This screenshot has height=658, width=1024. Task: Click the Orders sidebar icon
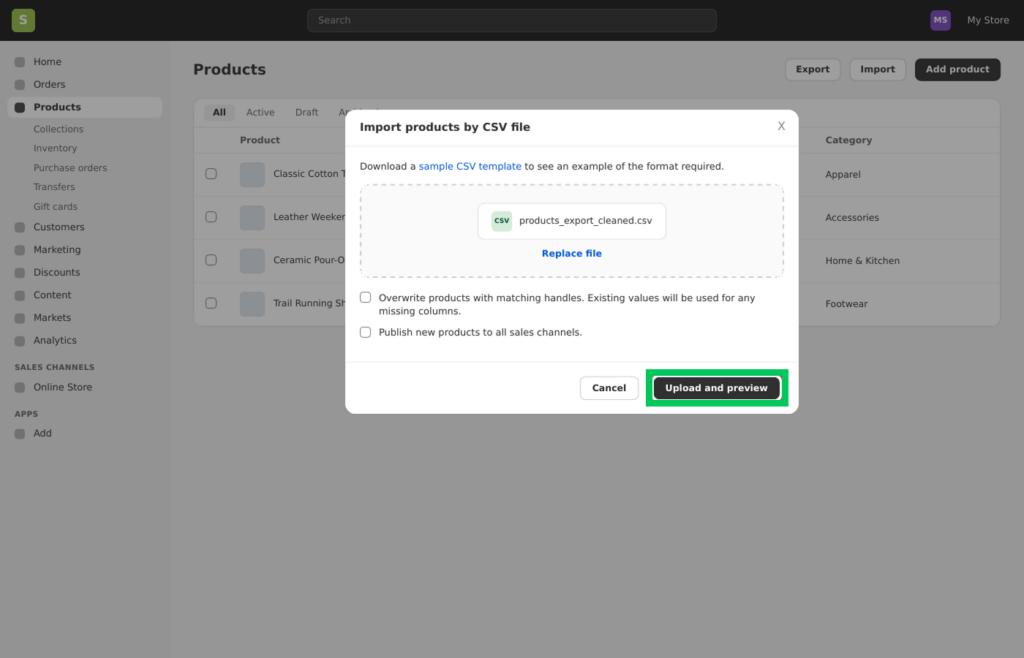[x=20, y=85]
